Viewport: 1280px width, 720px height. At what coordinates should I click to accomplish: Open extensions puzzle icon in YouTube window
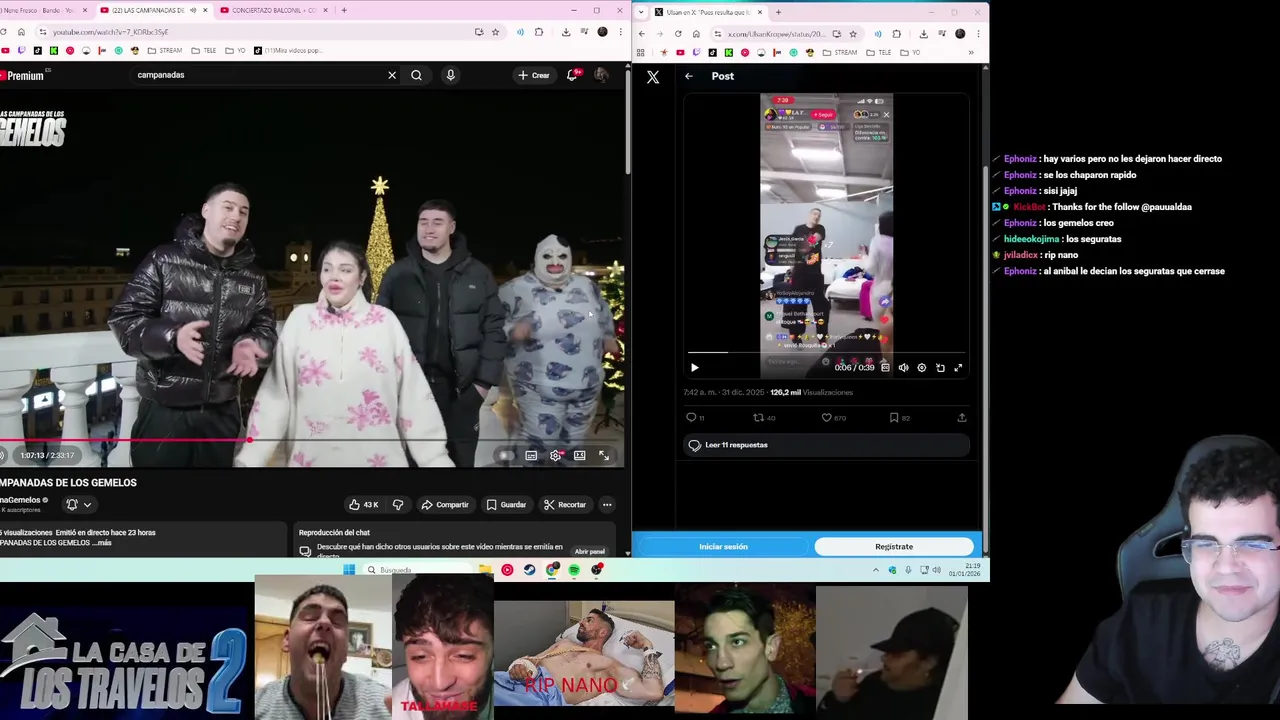click(x=539, y=32)
